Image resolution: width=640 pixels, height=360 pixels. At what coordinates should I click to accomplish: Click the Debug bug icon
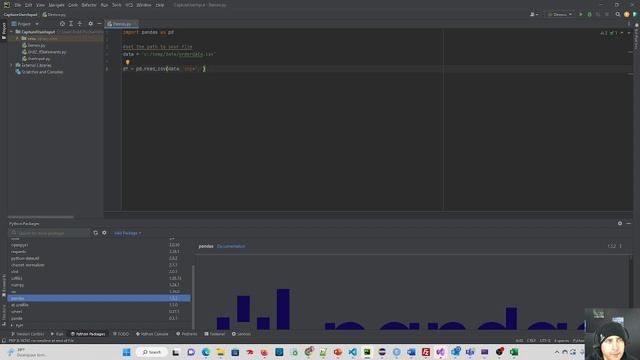click(589, 14)
